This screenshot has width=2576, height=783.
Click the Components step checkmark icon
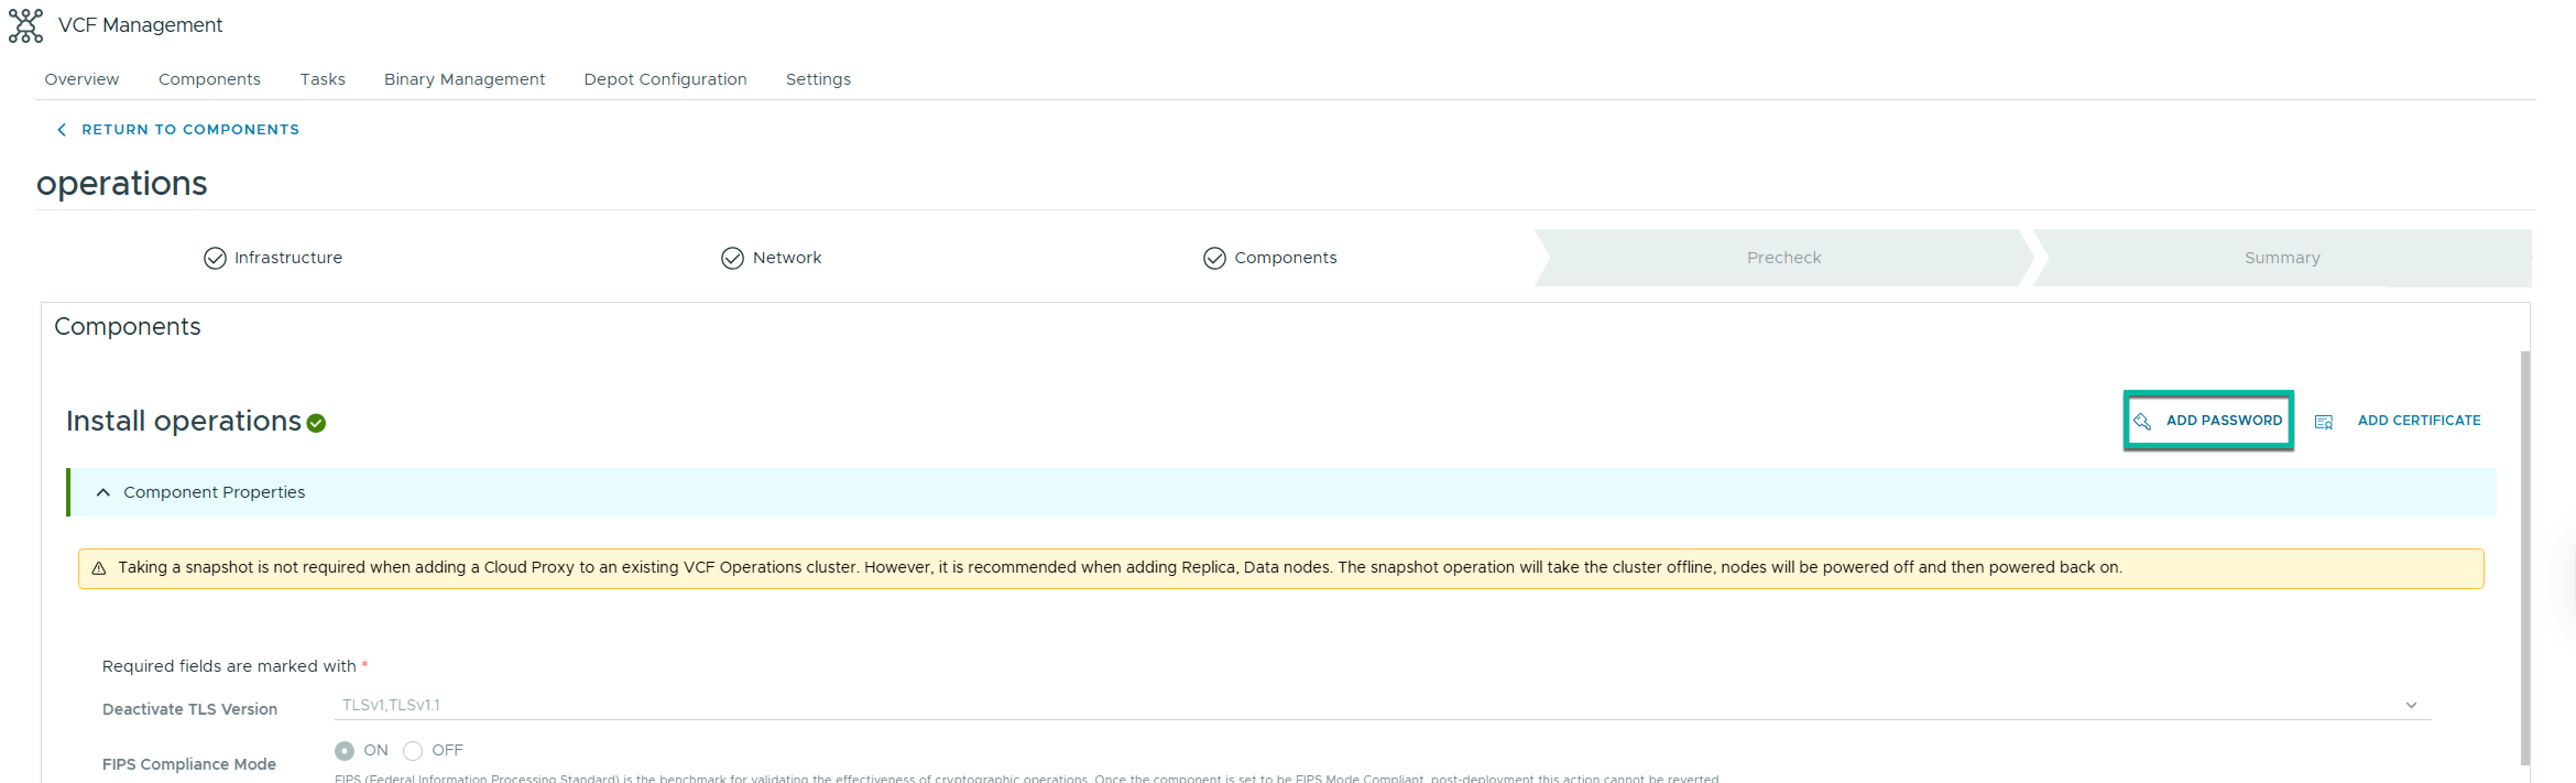coord(1214,258)
